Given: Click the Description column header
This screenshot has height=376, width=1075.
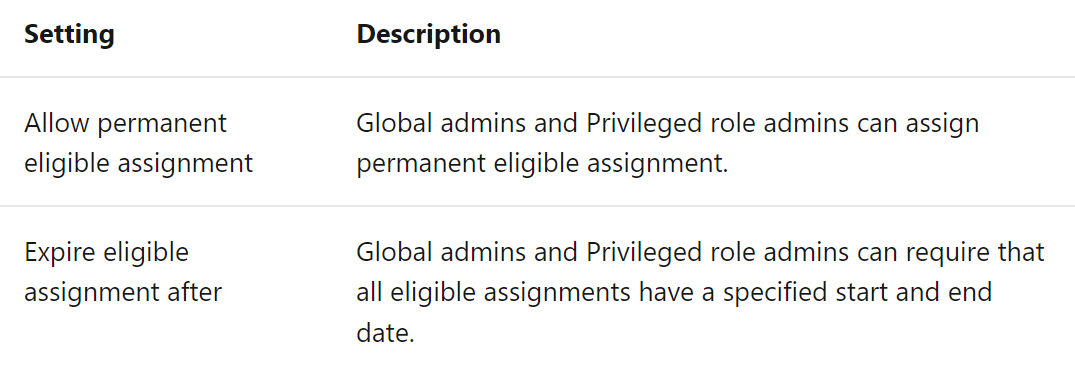Looking at the screenshot, I should click(428, 35).
